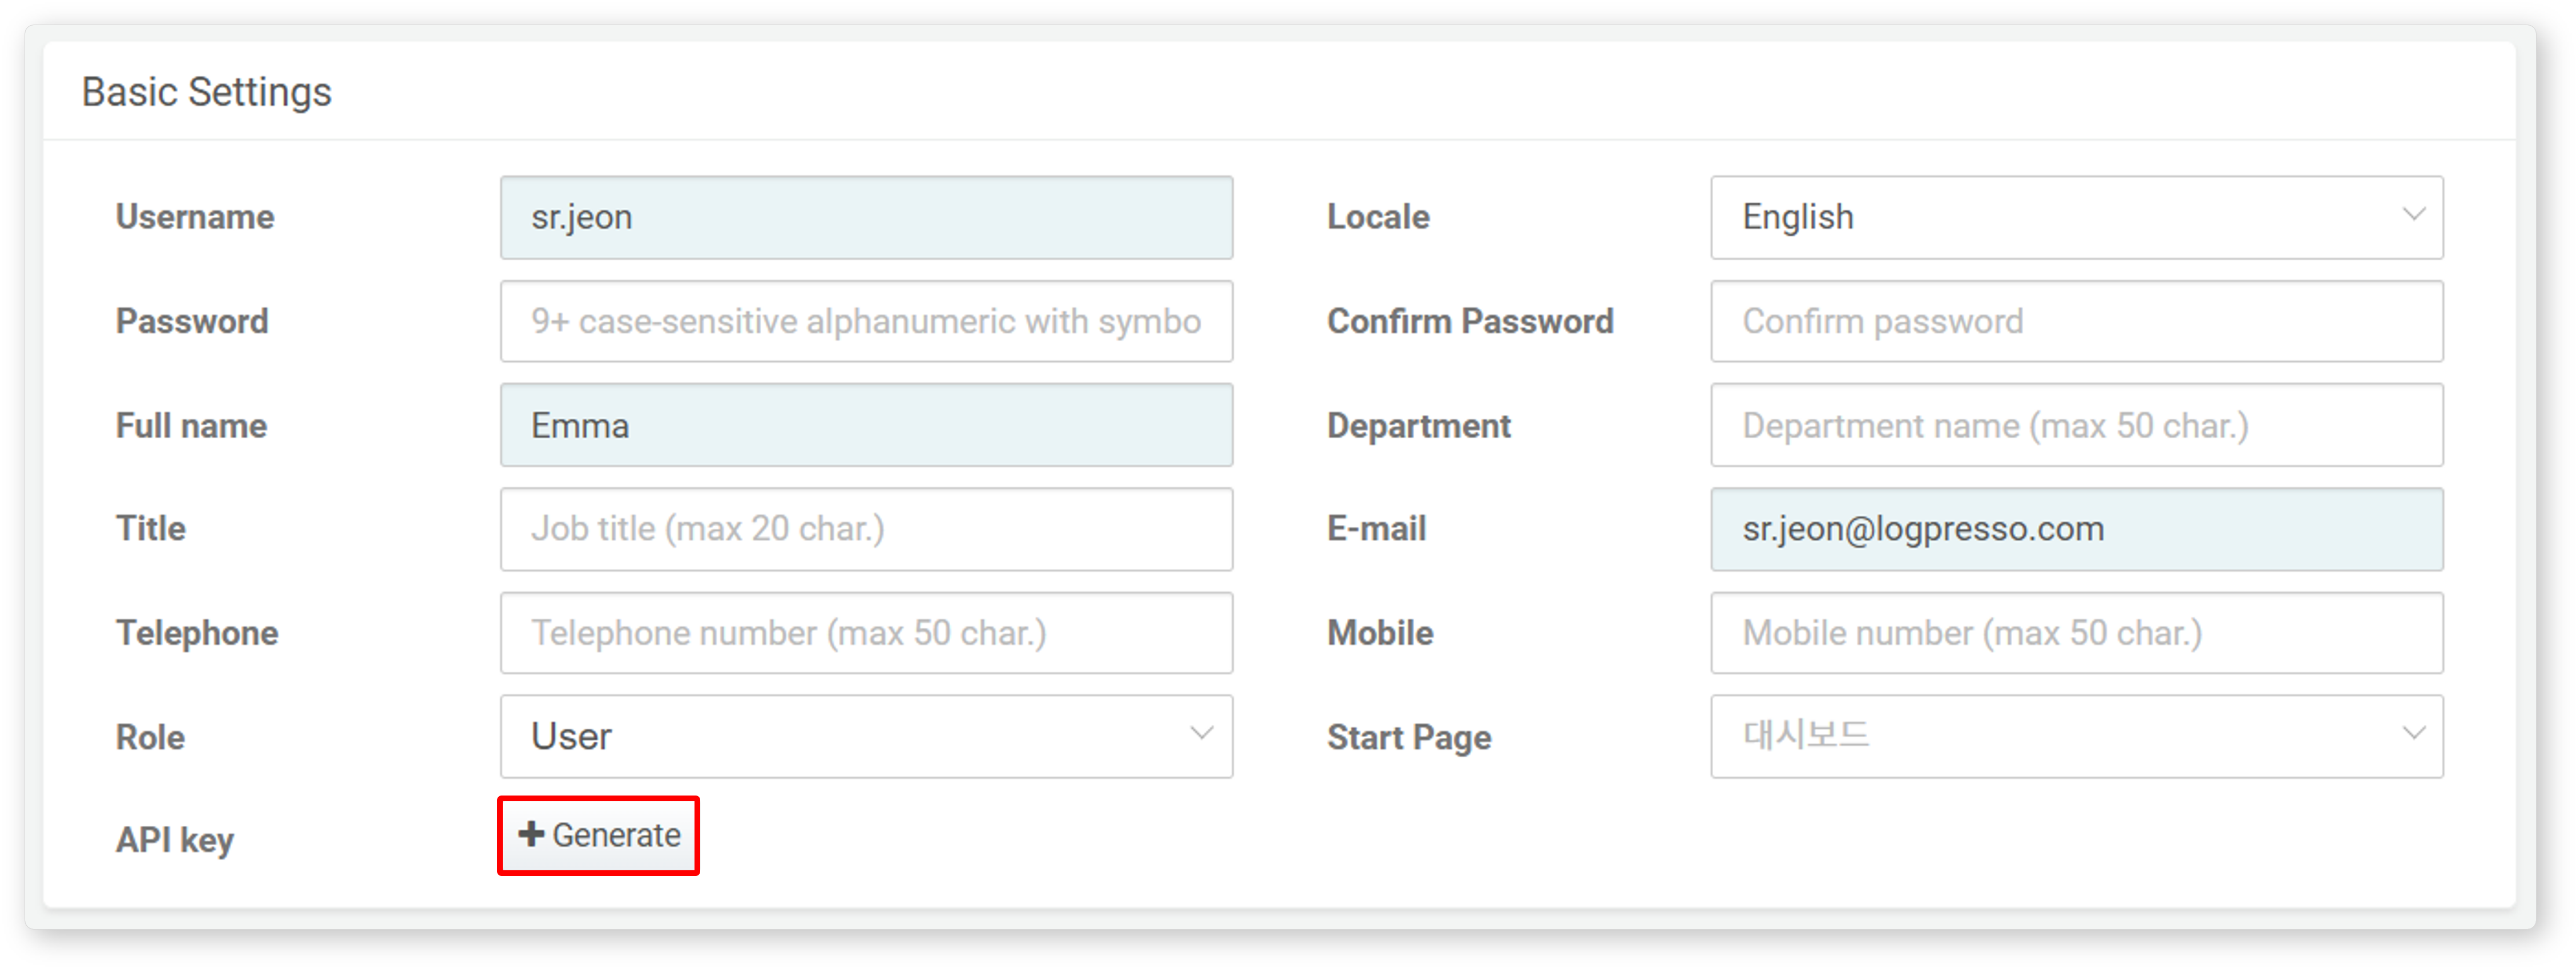
Task: Click the Locale dropdown chevron arrow
Action: pos(2413,215)
